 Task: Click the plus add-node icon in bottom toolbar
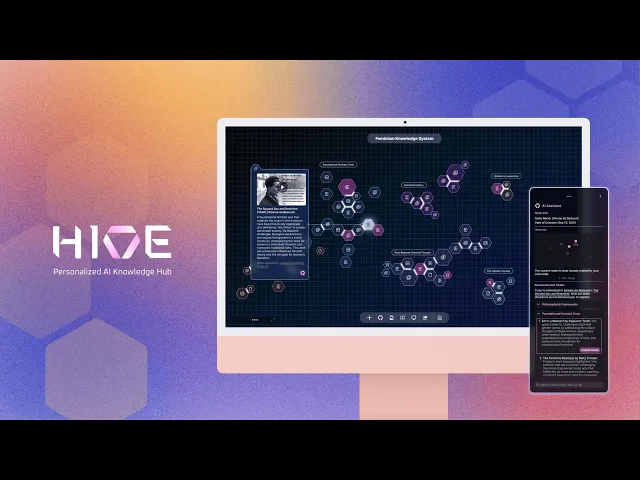click(369, 318)
